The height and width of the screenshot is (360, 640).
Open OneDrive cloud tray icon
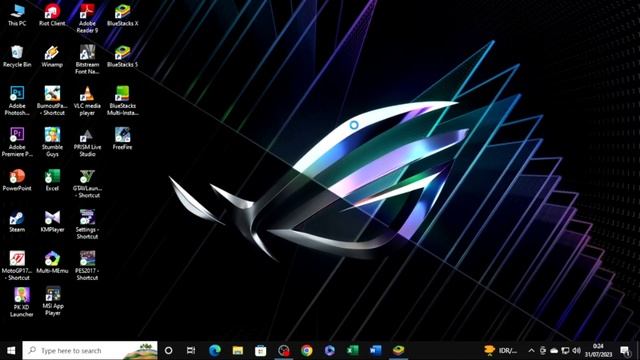(x=554, y=350)
